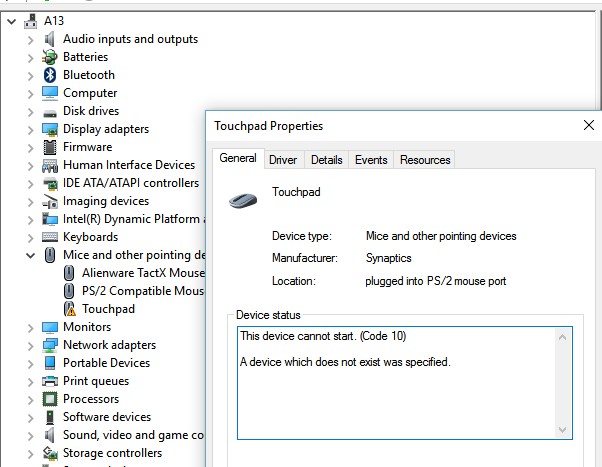Click the Display adapters icon
The height and width of the screenshot is (467, 602).
(50, 129)
